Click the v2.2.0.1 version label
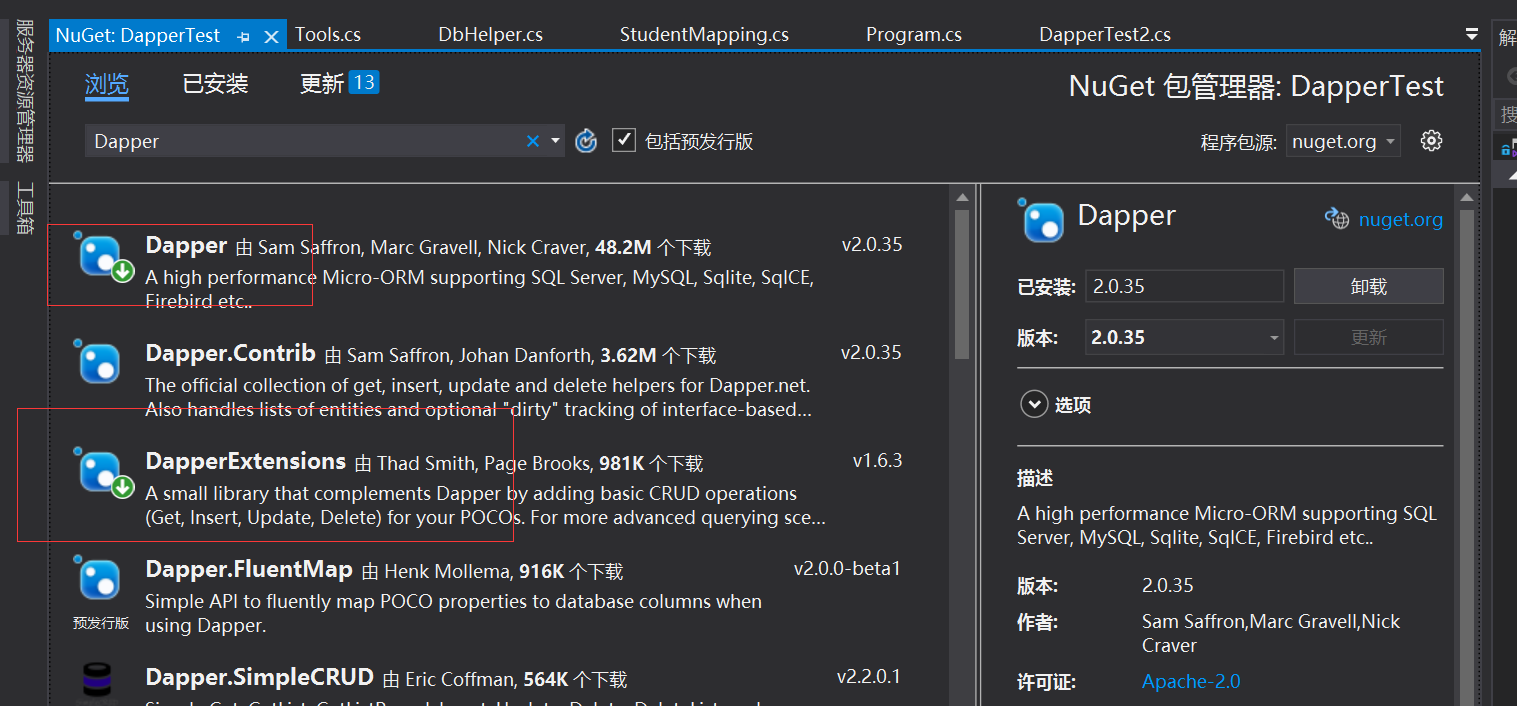 [x=869, y=677]
